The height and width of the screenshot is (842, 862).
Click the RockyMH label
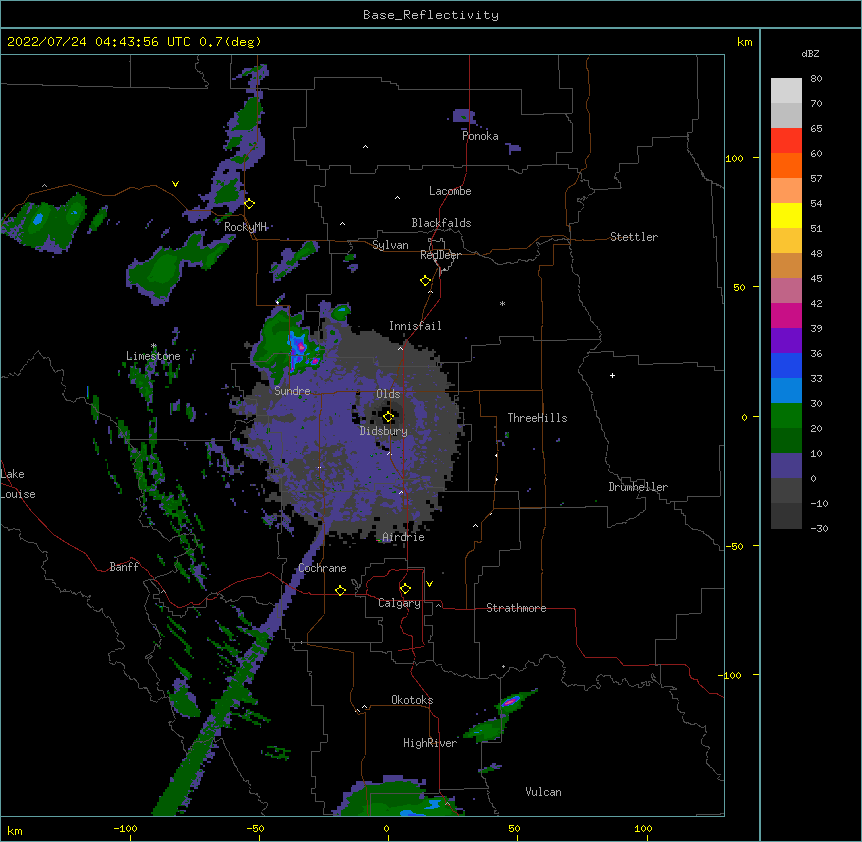pos(245,226)
